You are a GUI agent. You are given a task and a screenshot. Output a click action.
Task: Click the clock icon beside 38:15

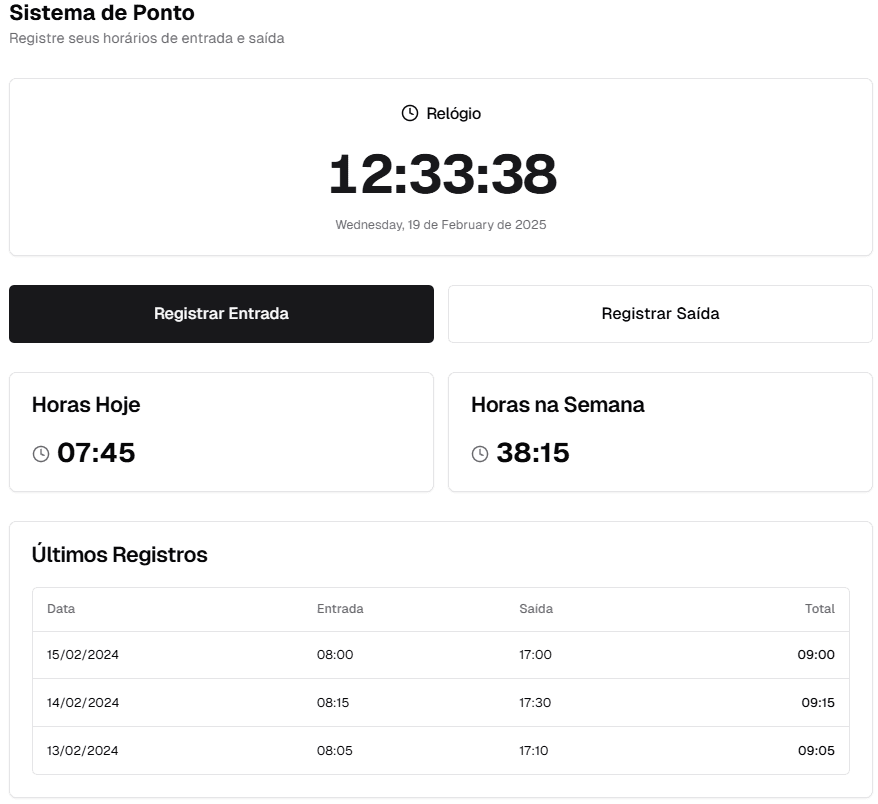coord(480,454)
